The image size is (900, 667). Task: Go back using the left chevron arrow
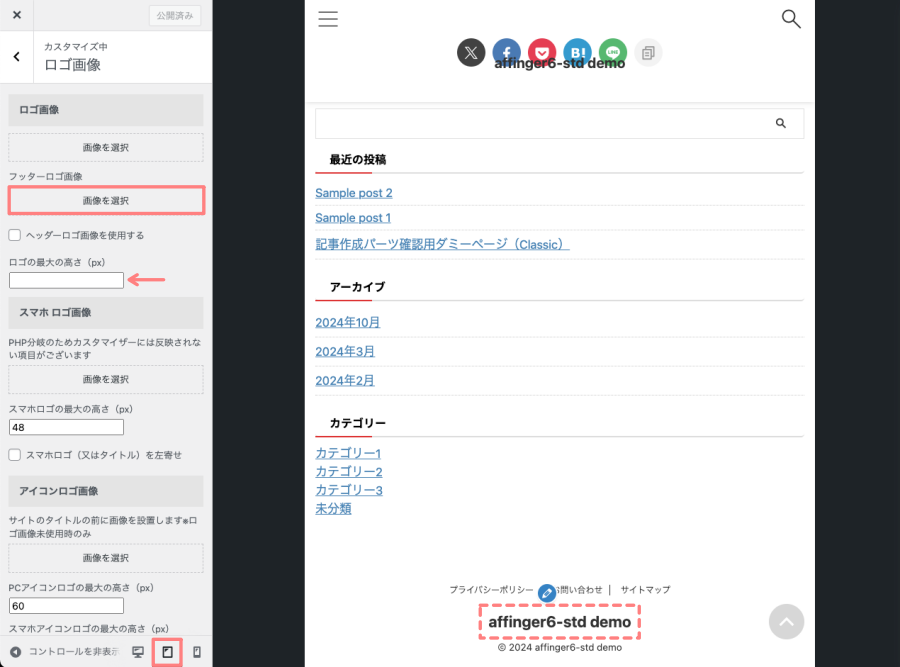tap(17, 57)
